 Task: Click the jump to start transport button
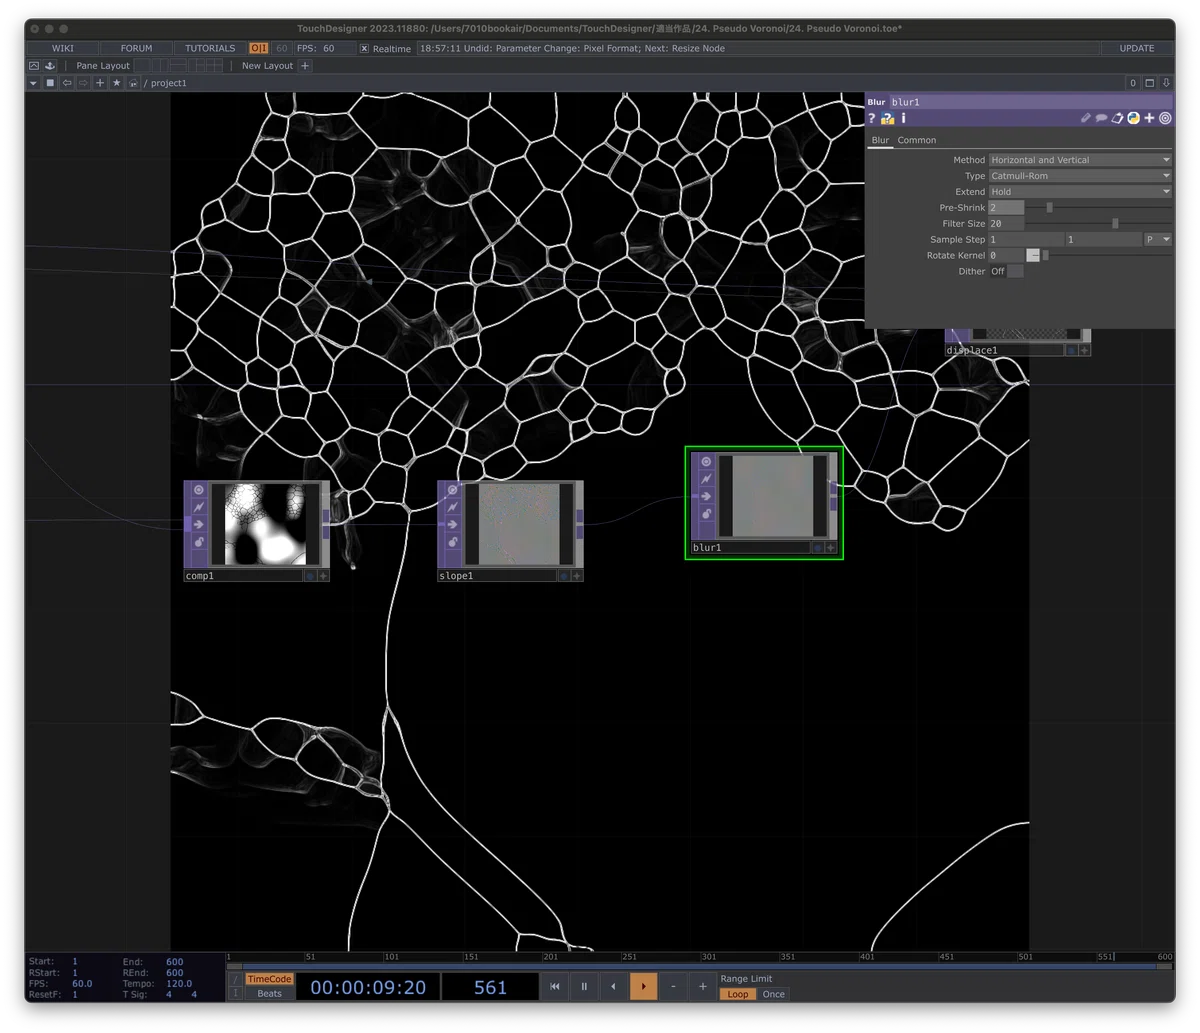pos(555,987)
